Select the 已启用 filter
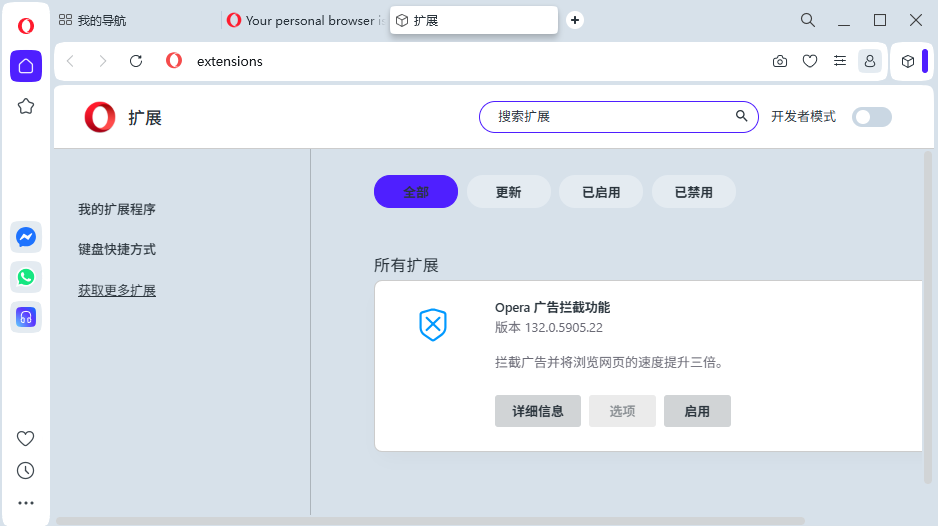The width and height of the screenshot is (938, 526). (601, 191)
